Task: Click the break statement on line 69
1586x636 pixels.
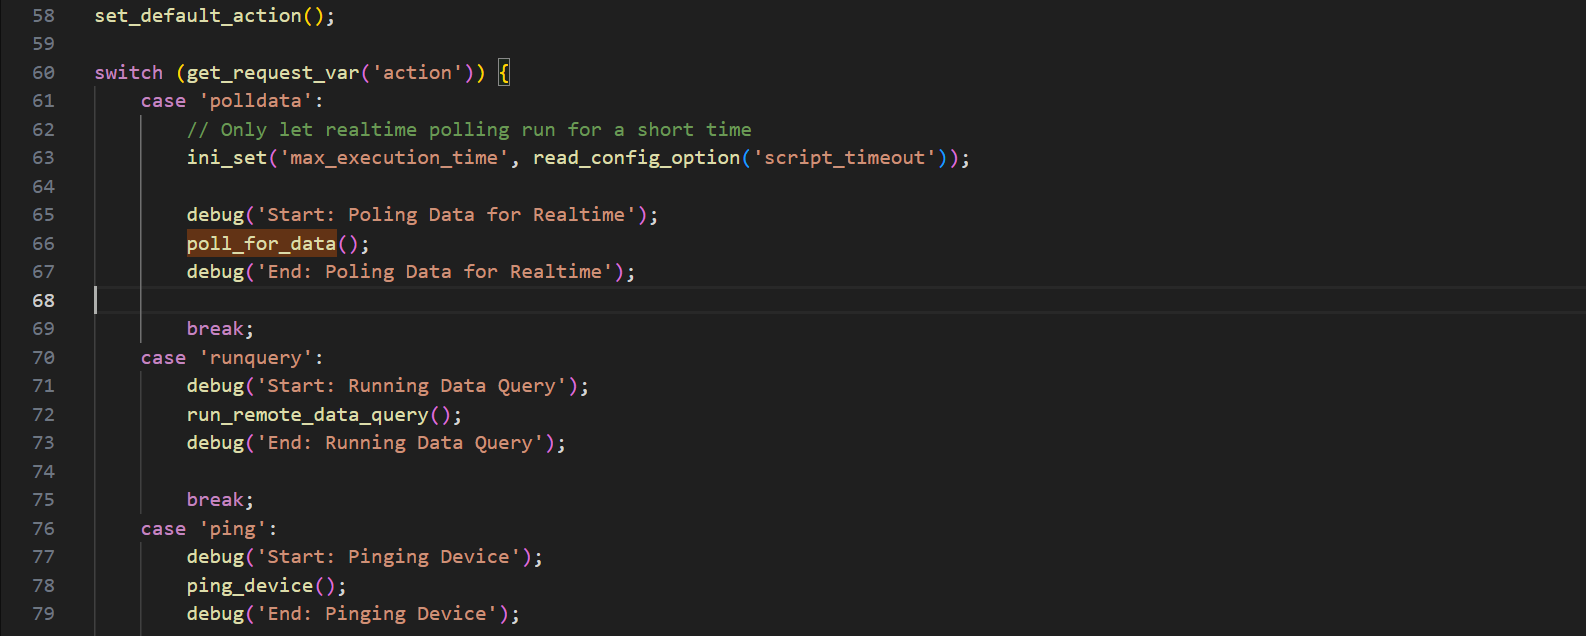Action: tap(216, 329)
